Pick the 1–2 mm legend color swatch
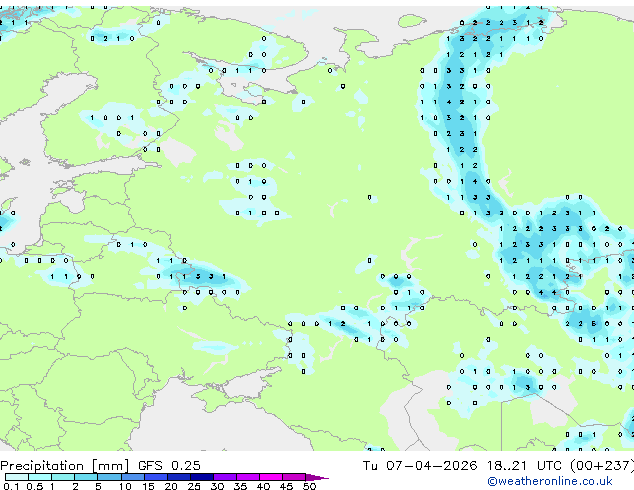The height and width of the screenshot is (490, 634). (63, 477)
